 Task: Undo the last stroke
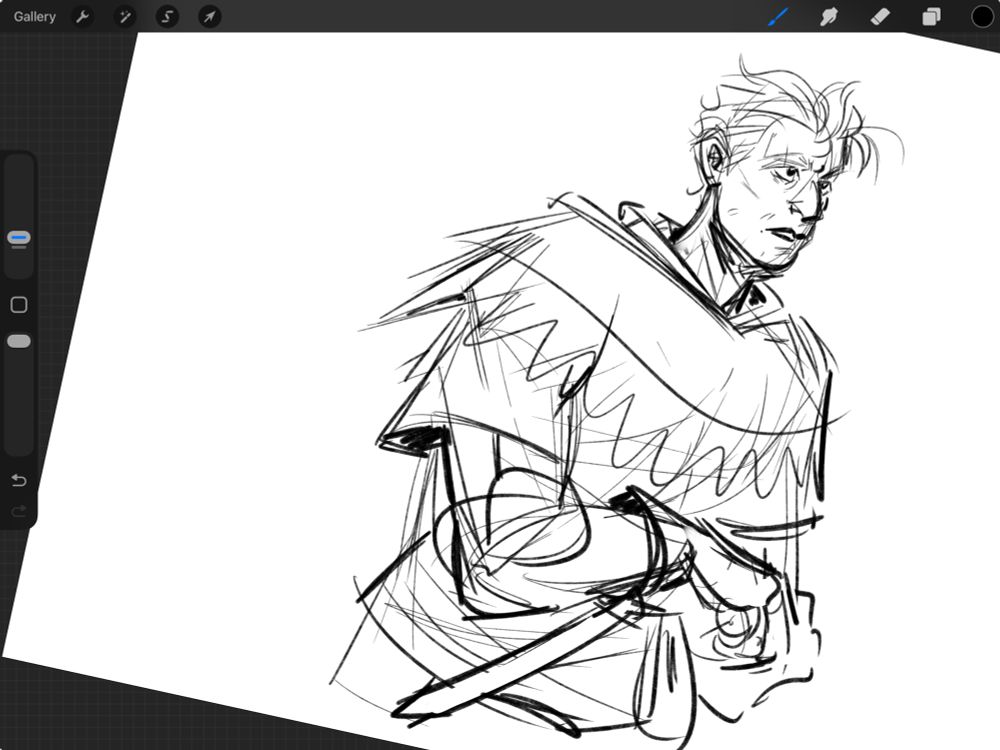[19, 480]
